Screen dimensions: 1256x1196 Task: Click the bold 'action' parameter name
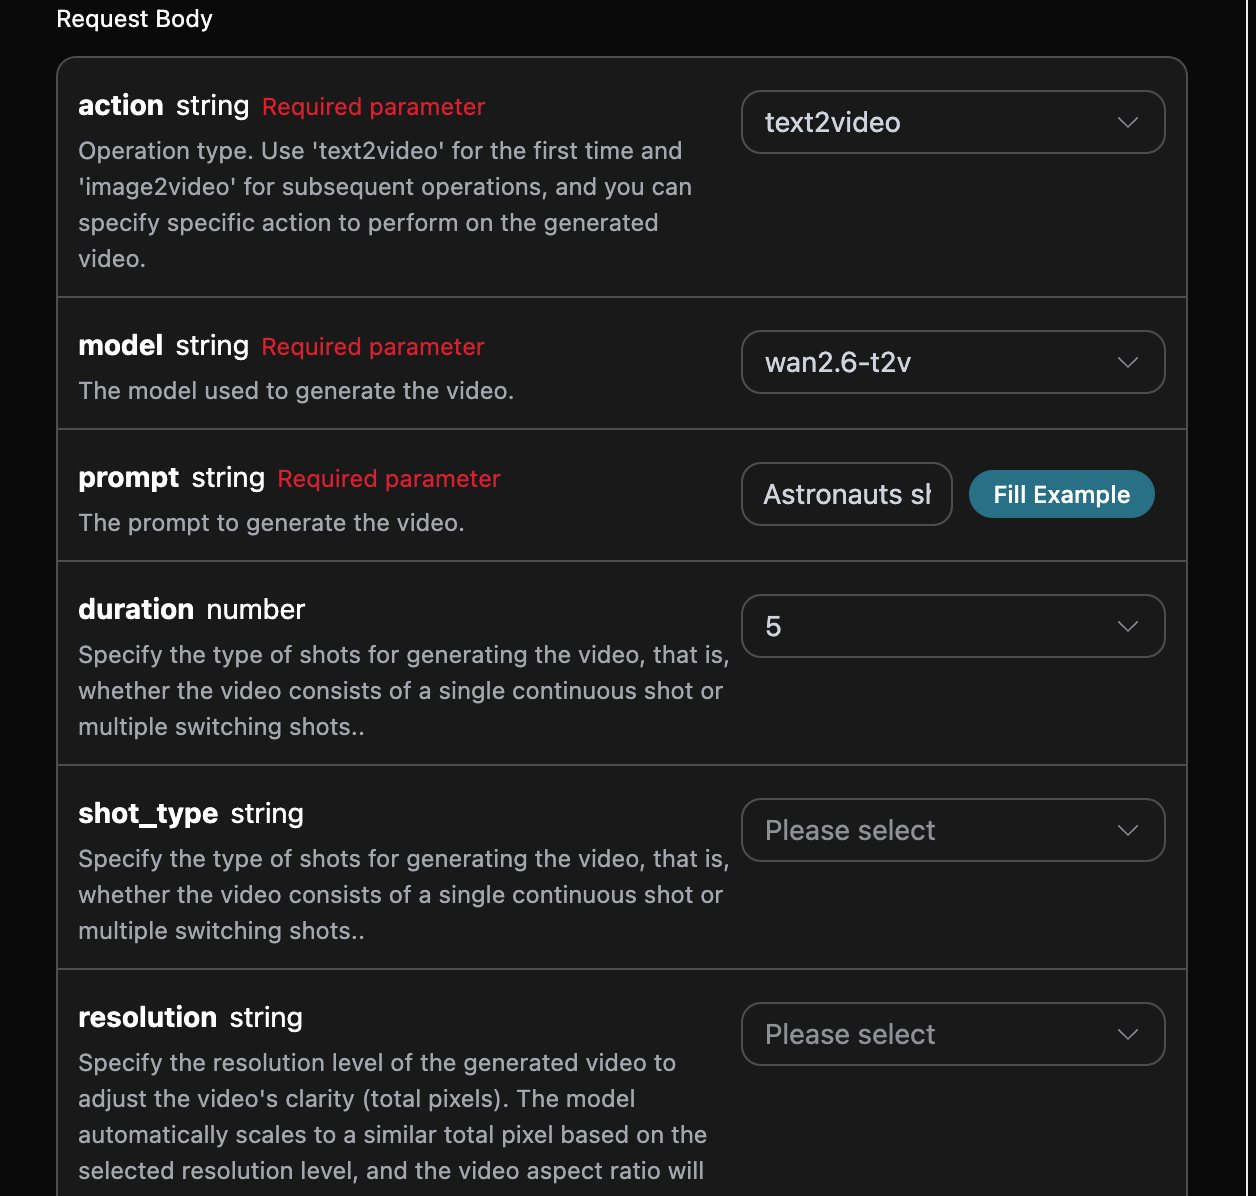[120, 106]
